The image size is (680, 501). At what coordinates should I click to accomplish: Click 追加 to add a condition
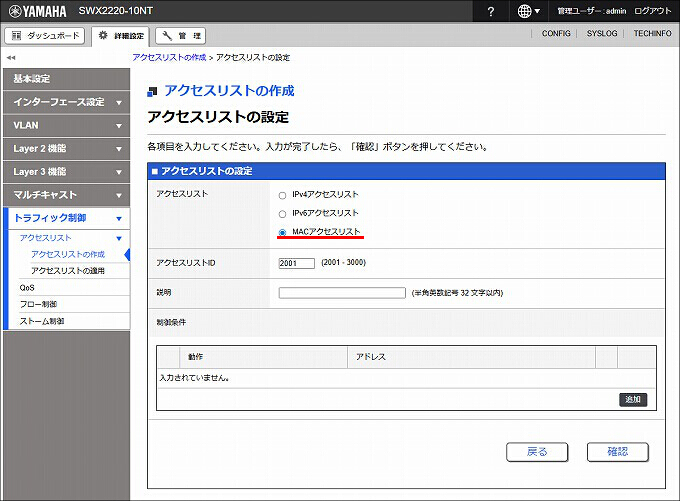(633, 399)
